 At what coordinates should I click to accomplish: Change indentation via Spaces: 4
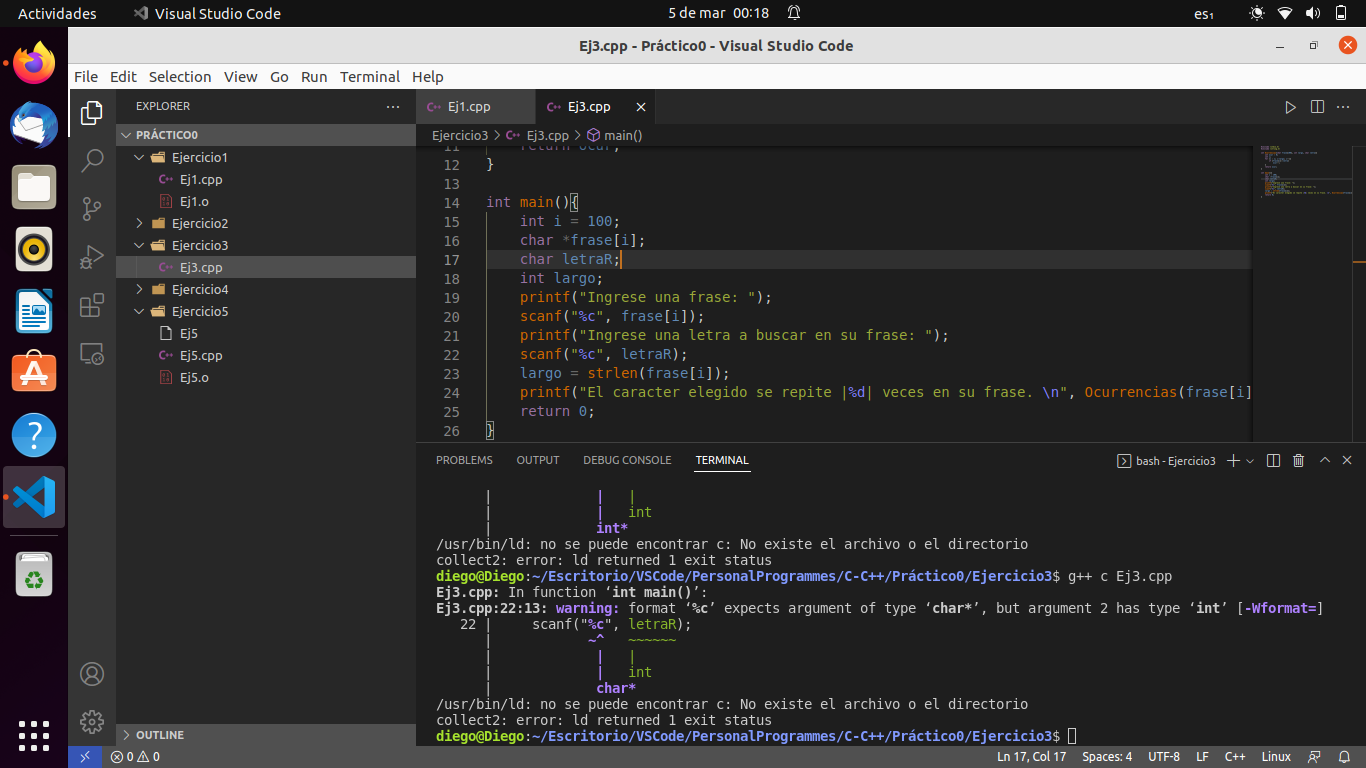tap(1107, 757)
